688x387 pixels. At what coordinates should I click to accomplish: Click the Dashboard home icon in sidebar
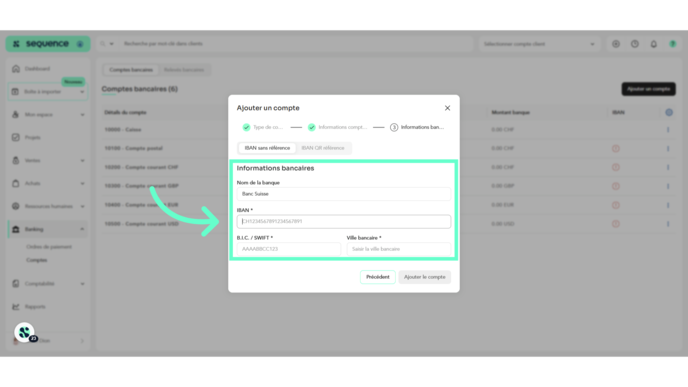pyautogui.click(x=16, y=69)
